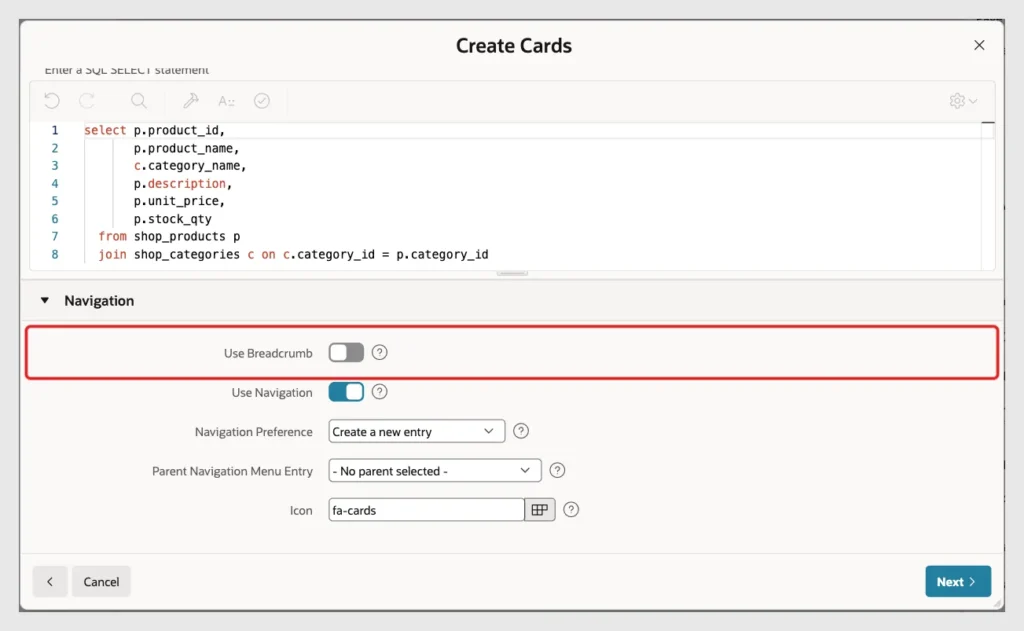Show help for the Icon field

[x=571, y=510]
